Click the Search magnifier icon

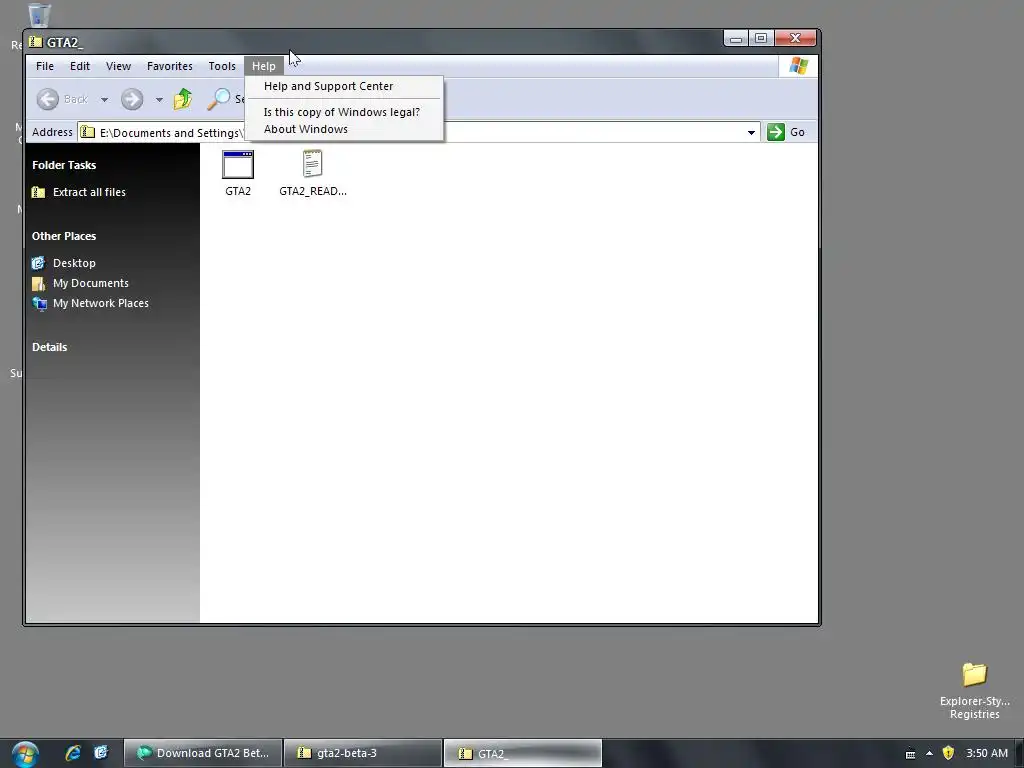pyautogui.click(x=219, y=99)
